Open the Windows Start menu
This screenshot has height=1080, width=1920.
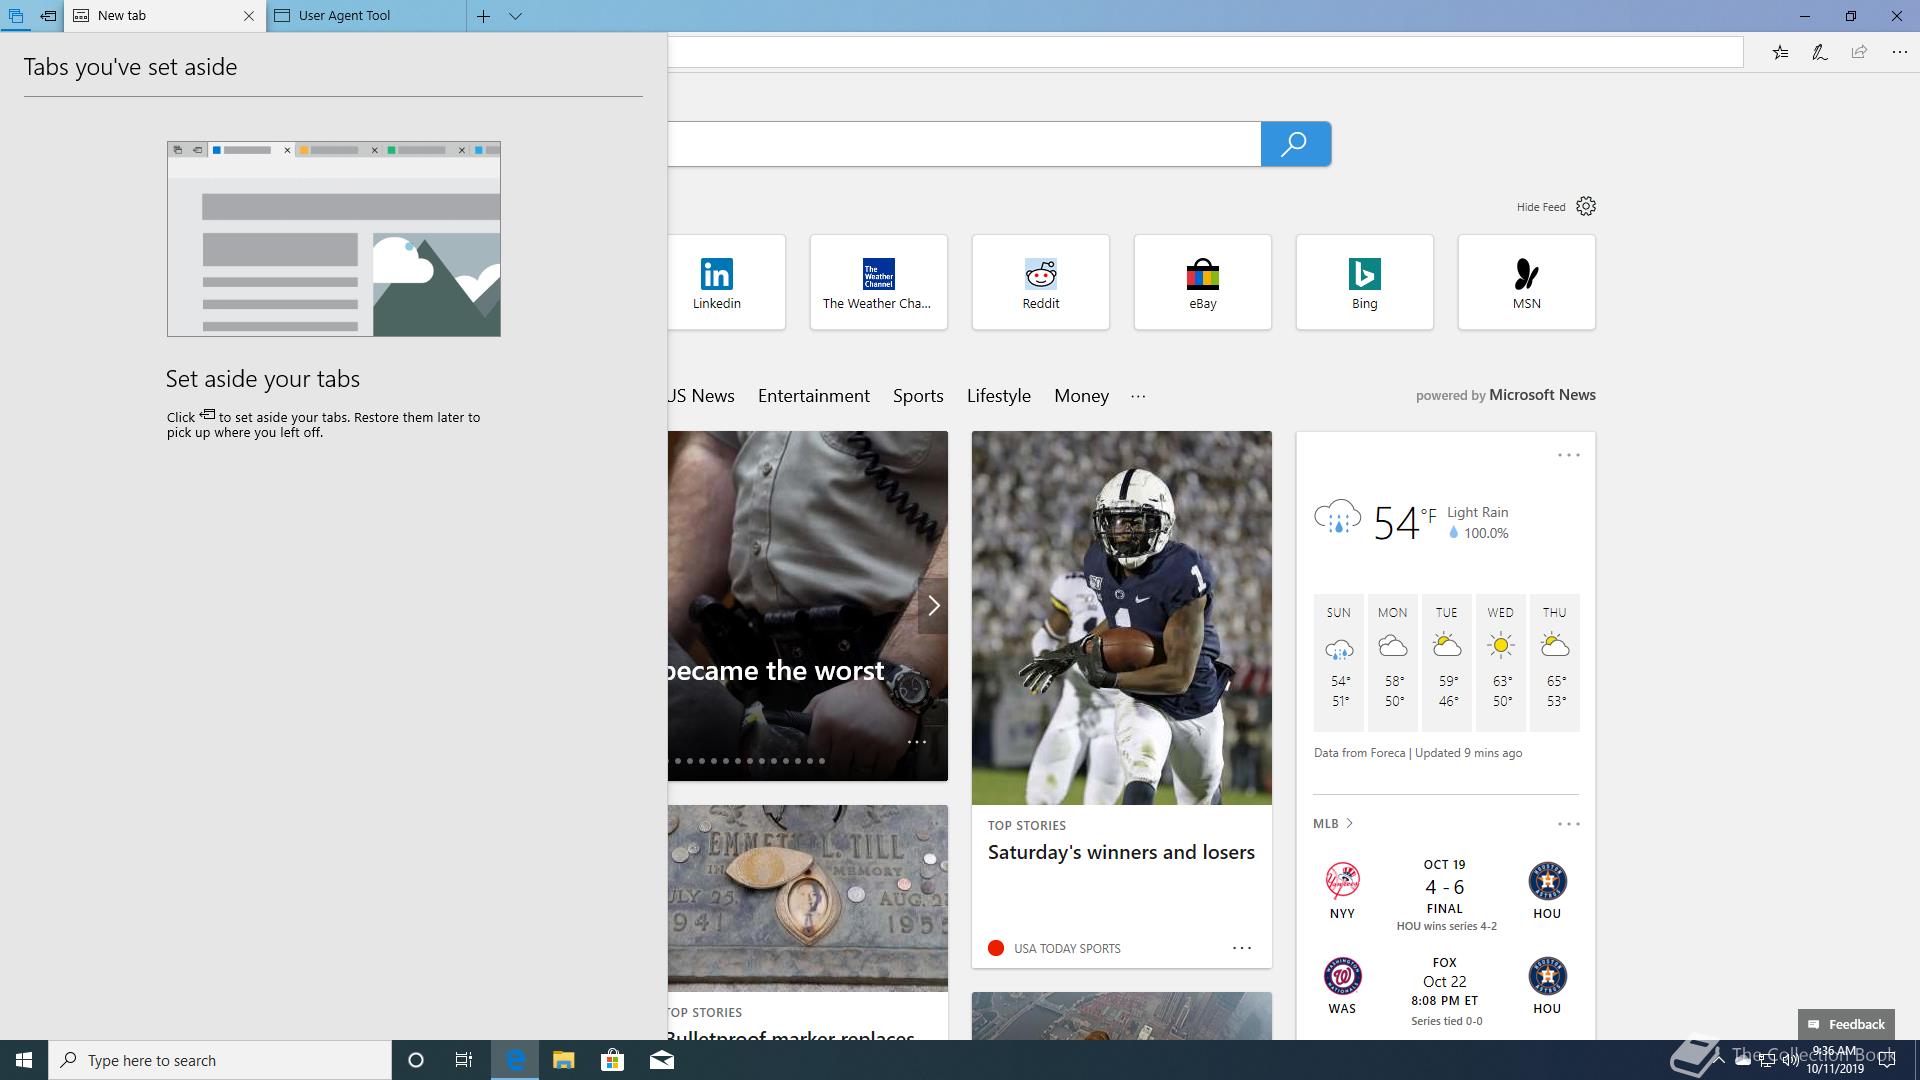24,1060
